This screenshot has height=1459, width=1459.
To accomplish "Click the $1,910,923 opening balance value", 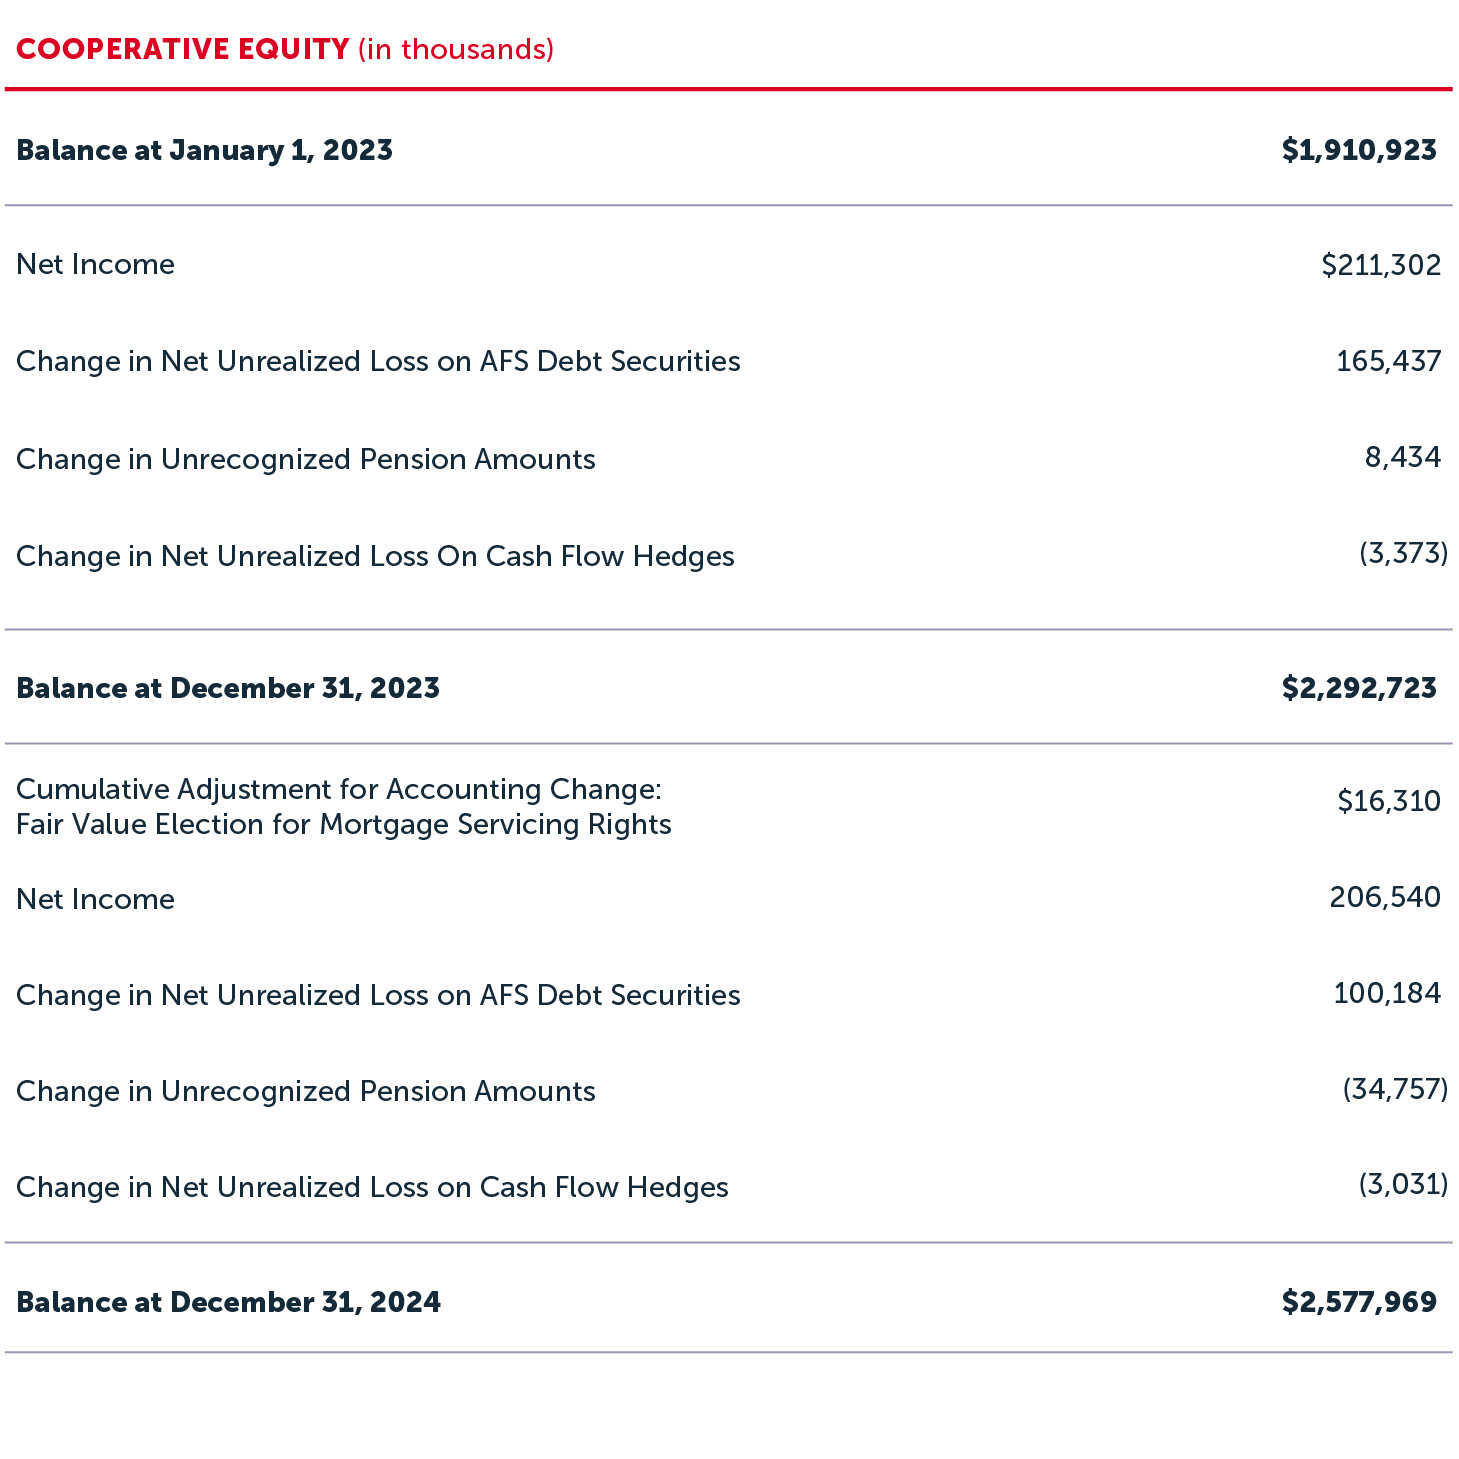I will pos(1358,150).
